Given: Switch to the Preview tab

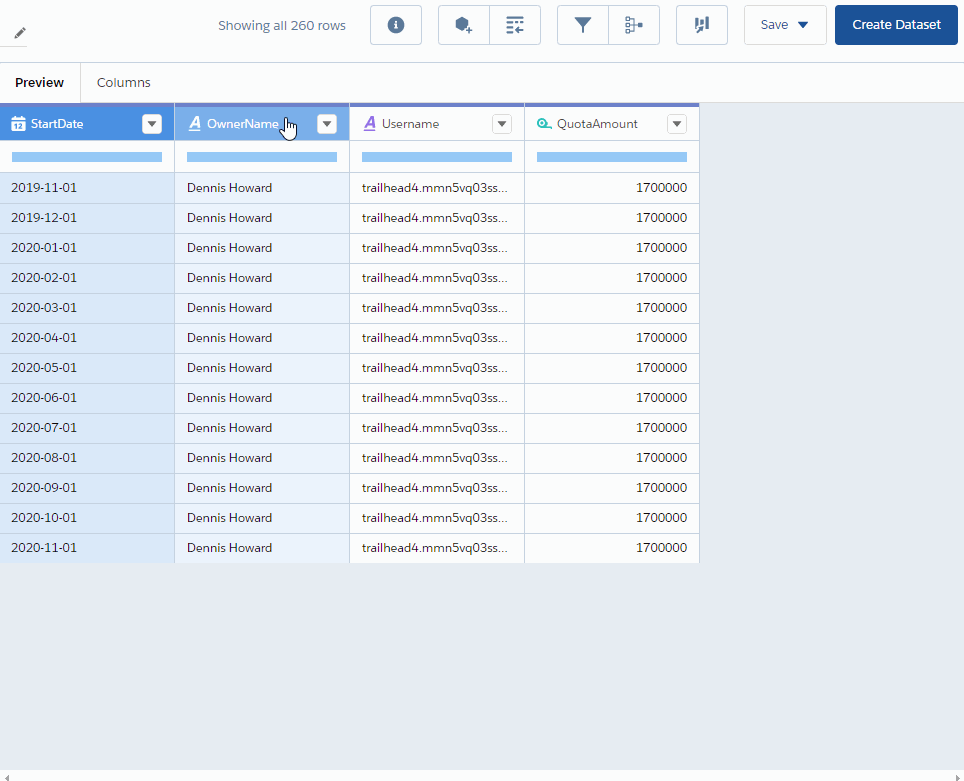Looking at the screenshot, I should click(x=39, y=82).
